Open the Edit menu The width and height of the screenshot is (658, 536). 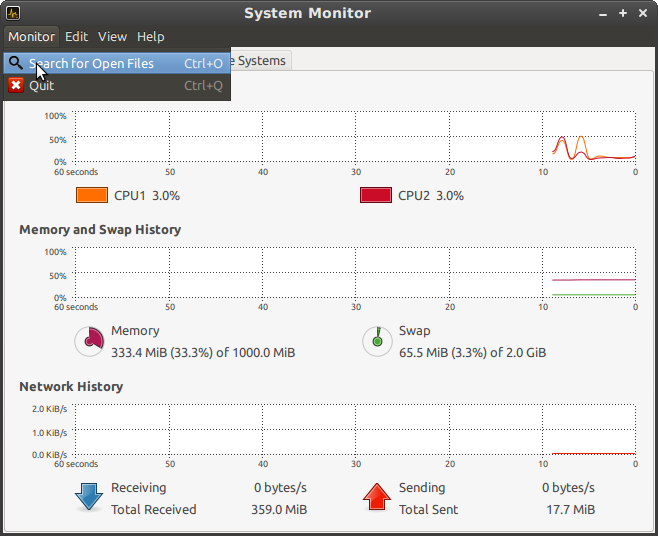[76, 37]
